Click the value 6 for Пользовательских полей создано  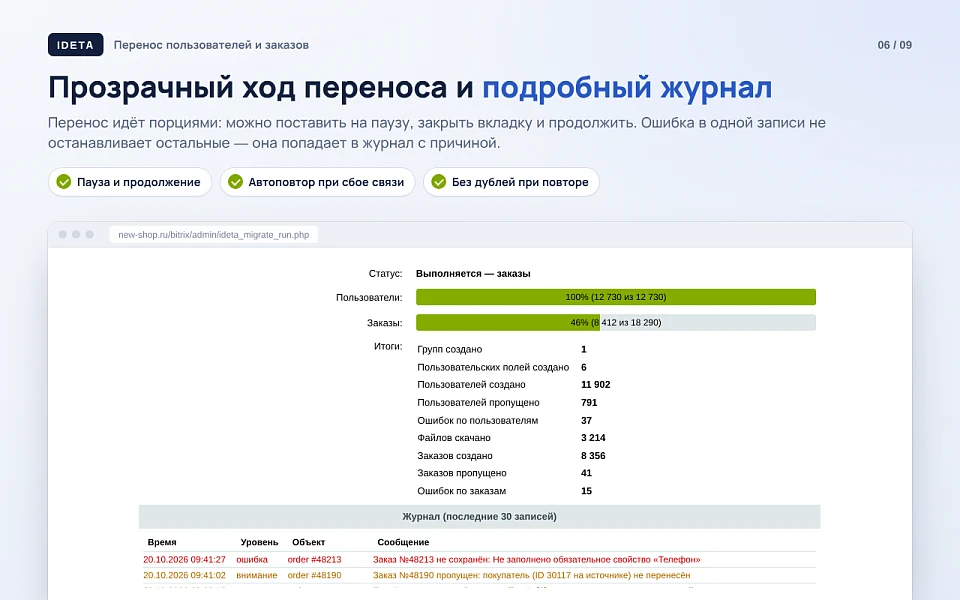tap(583, 367)
